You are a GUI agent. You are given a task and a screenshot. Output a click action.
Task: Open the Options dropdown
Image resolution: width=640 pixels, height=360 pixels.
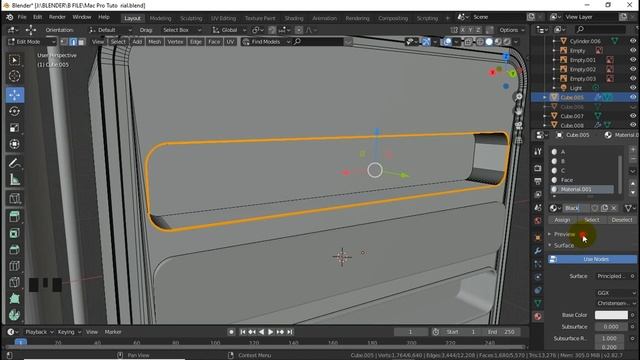(511, 30)
